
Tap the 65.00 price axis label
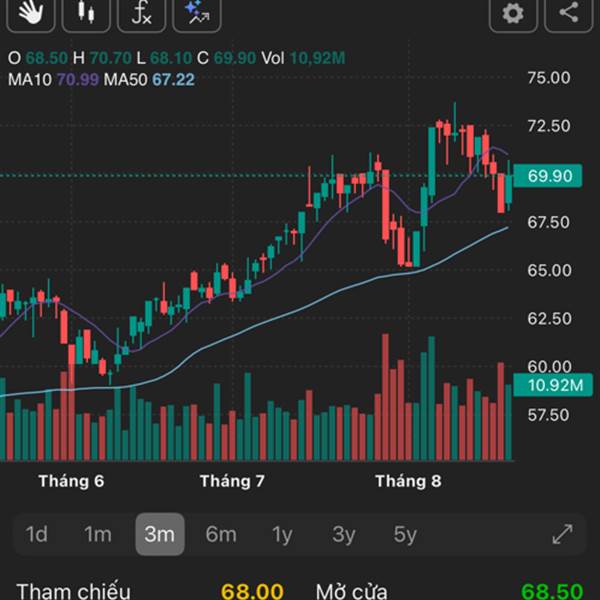click(549, 271)
